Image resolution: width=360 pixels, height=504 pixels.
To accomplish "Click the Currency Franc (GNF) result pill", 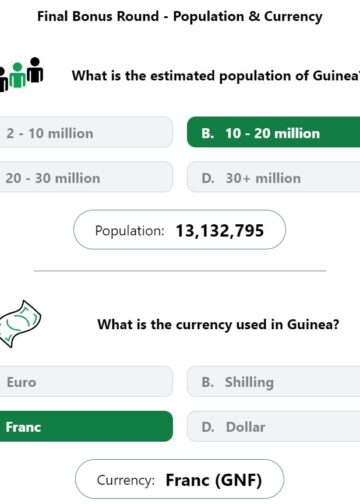I will coord(179,479).
